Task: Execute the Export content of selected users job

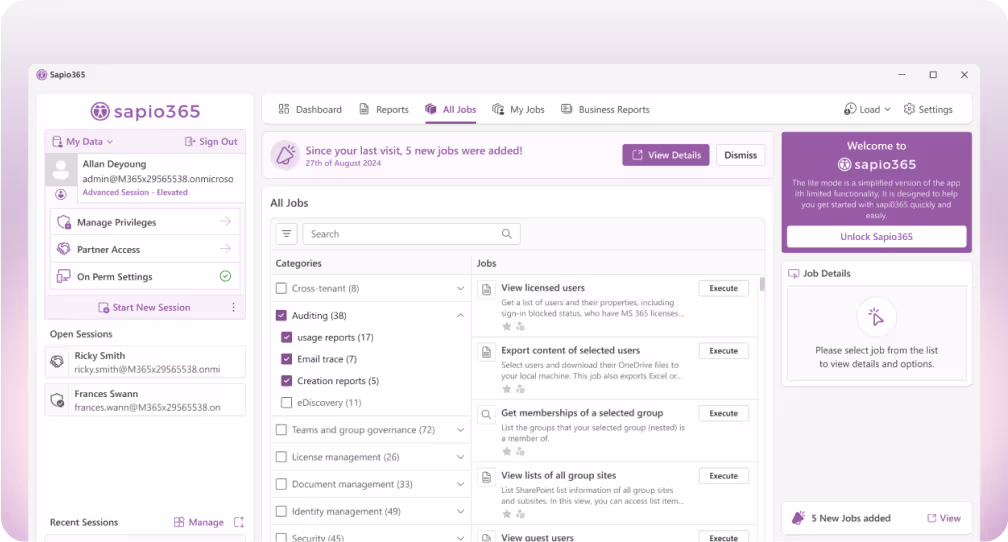Action: tap(723, 350)
